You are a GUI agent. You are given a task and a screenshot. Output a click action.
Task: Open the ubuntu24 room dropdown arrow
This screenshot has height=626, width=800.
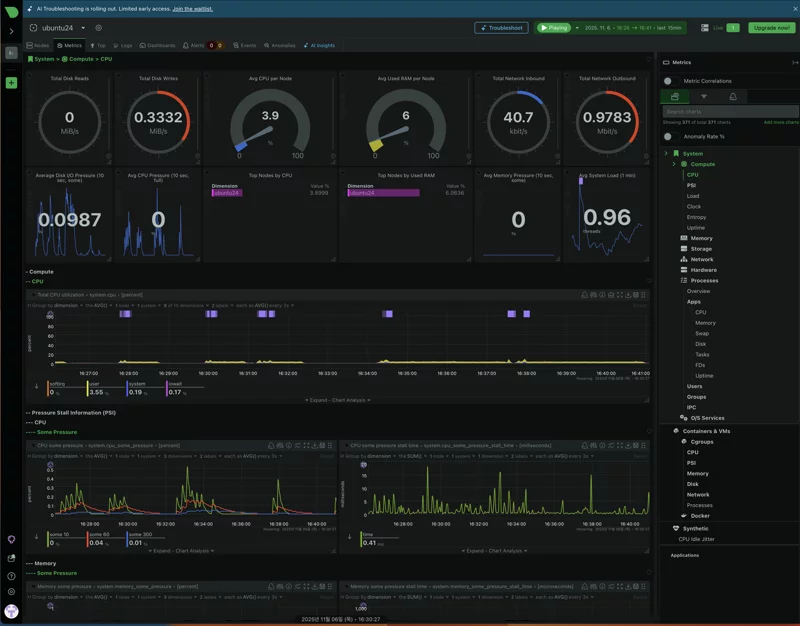point(83,28)
